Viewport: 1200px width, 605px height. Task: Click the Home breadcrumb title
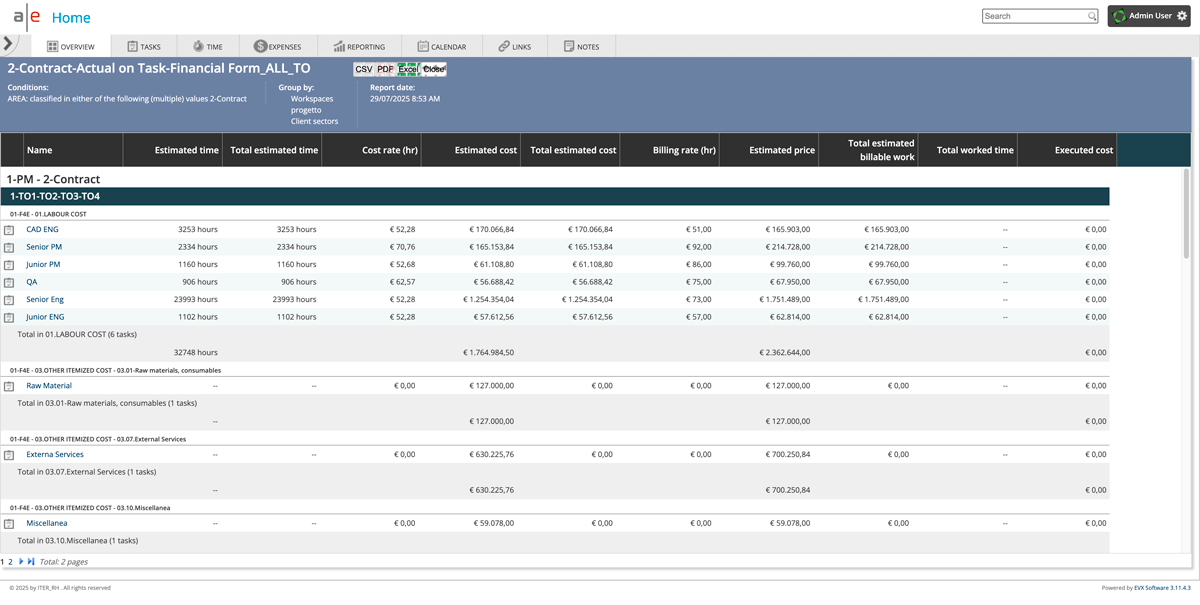coord(71,18)
